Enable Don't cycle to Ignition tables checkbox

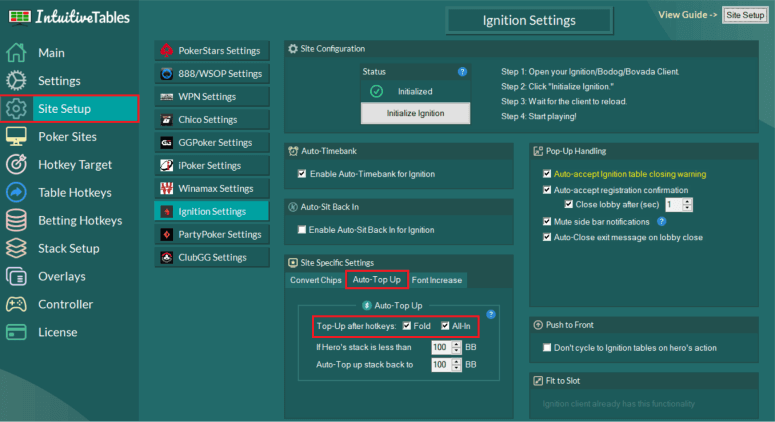(x=547, y=347)
